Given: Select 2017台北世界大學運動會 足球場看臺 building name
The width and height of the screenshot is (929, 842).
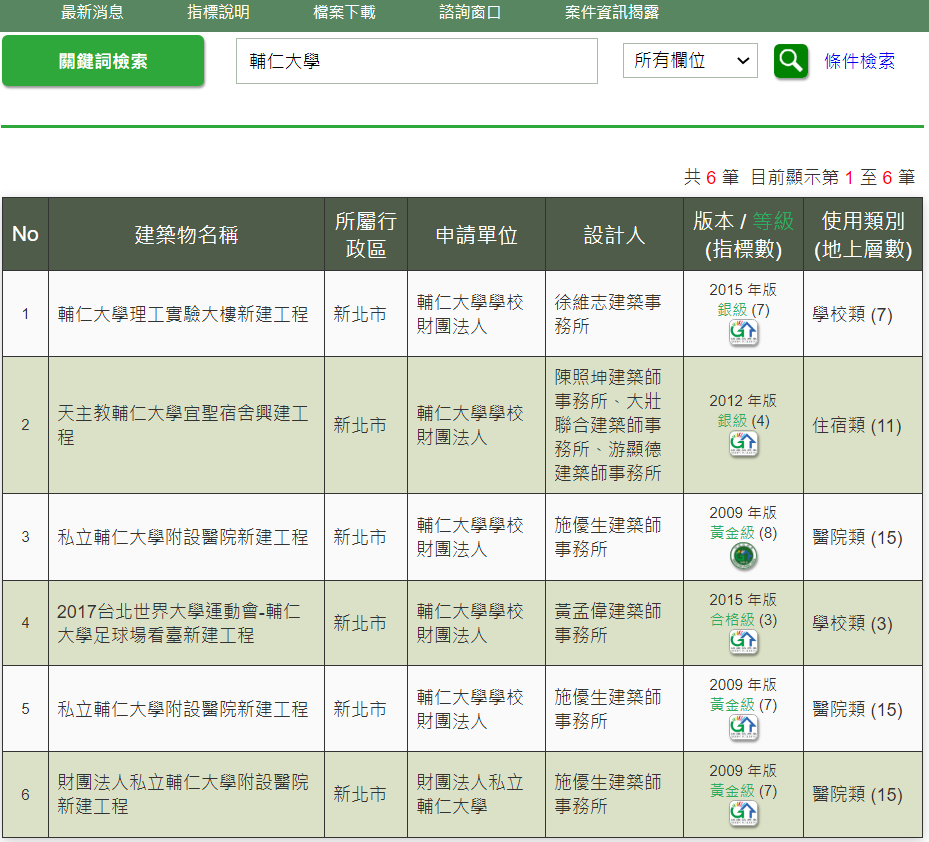Looking at the screenshot, I should tap(179, 623).
